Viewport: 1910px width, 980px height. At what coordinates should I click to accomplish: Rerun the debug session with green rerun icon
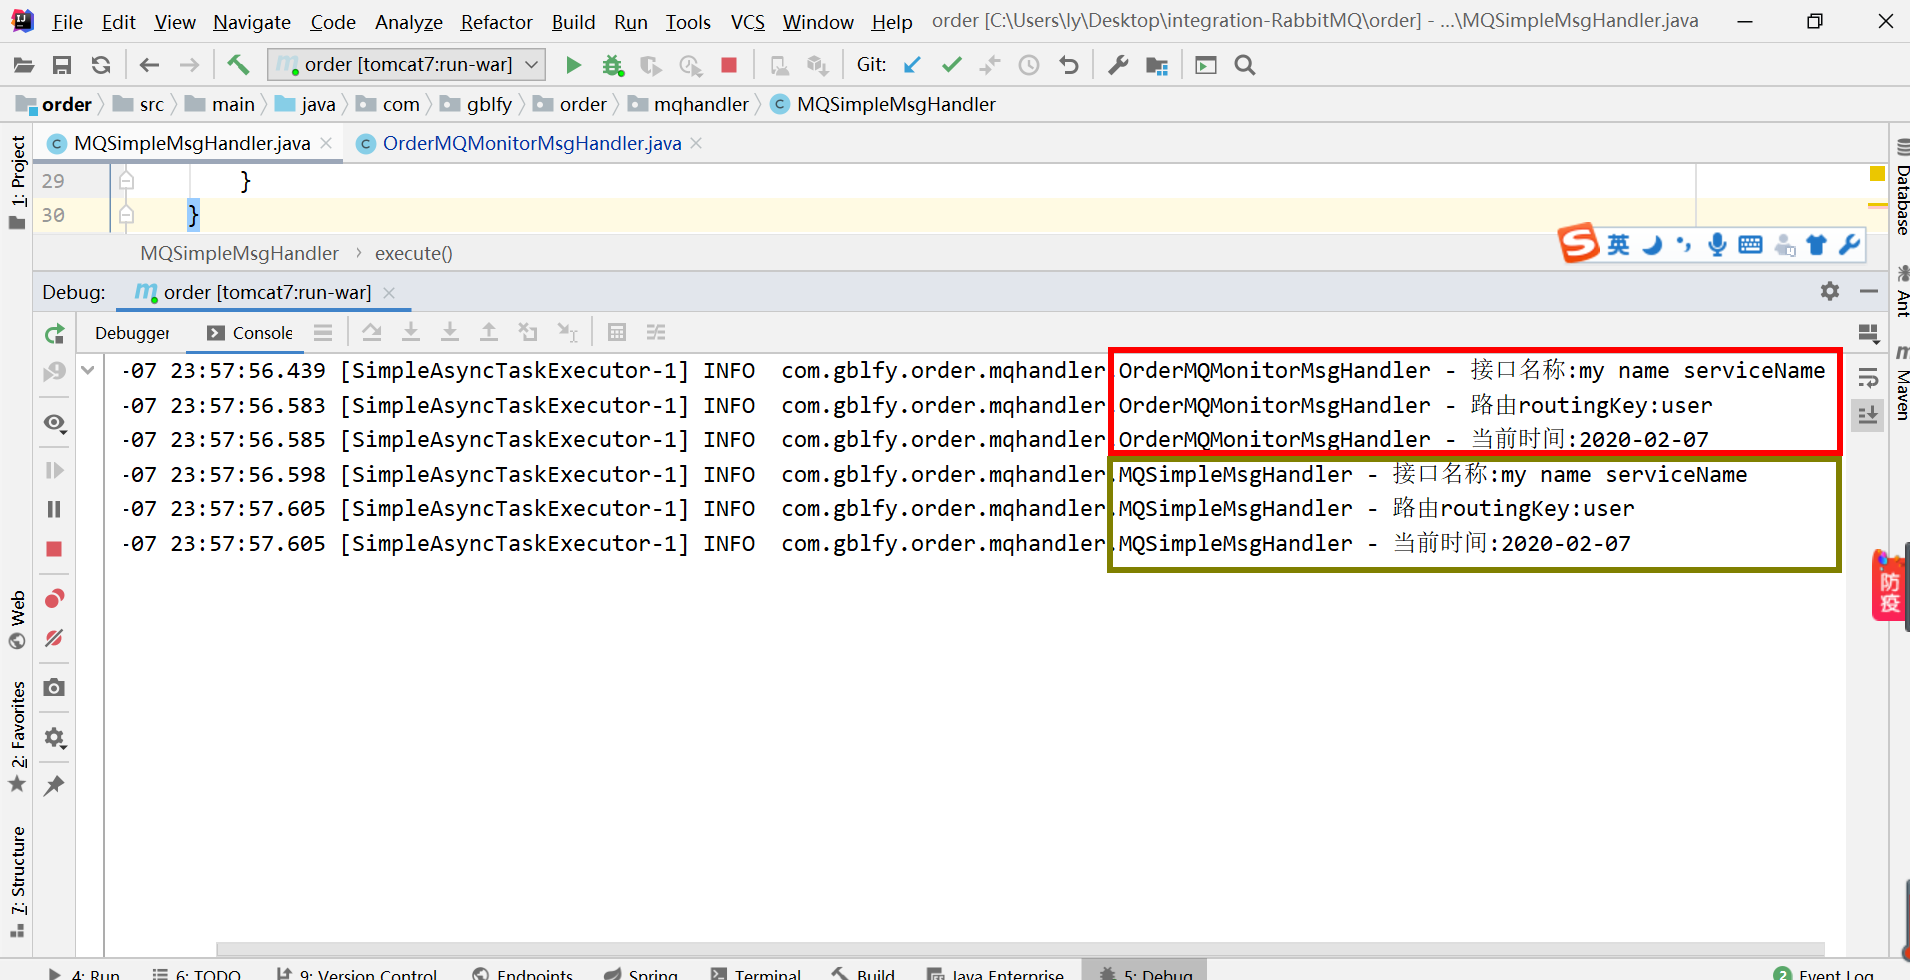click(55, 334)
